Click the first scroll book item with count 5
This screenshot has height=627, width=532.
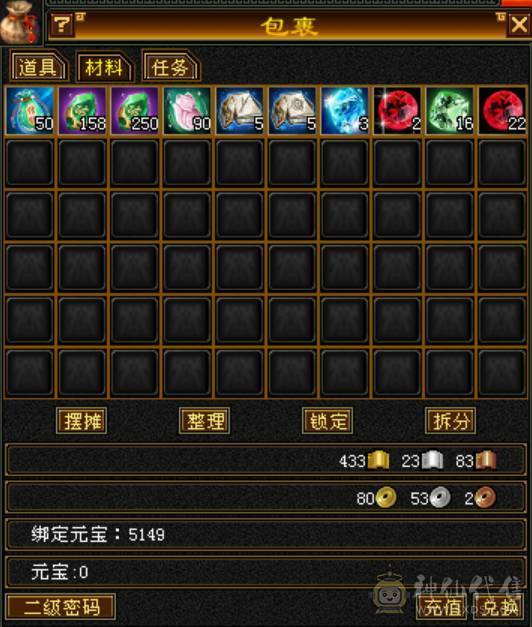pos(240,111)
